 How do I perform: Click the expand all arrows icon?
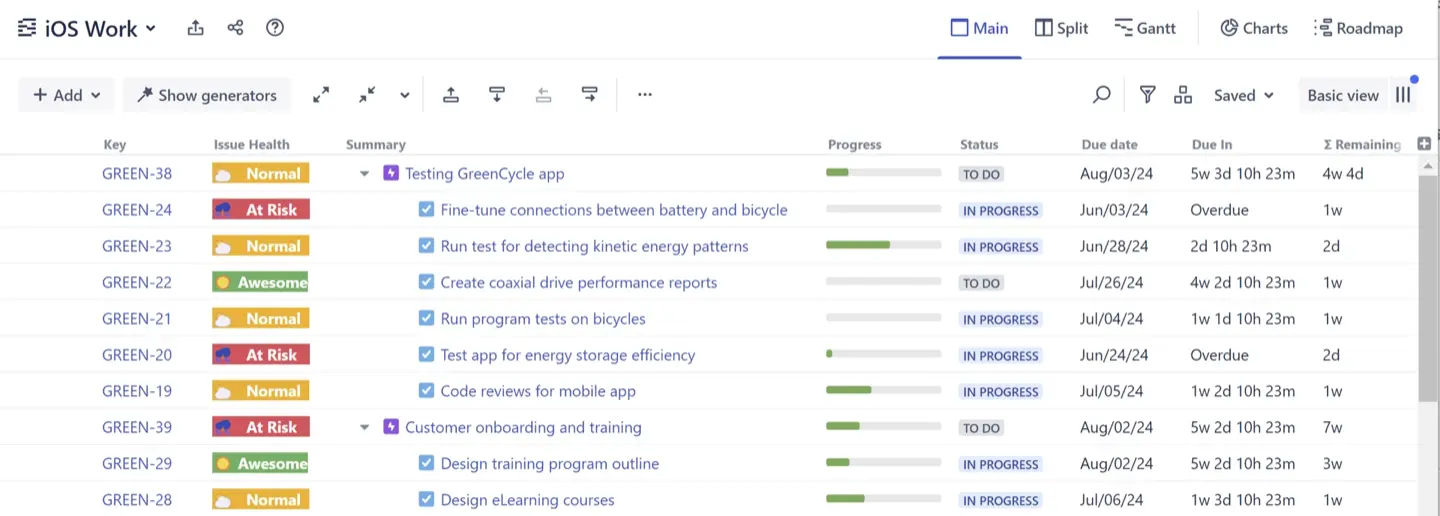tap(321, 95)
